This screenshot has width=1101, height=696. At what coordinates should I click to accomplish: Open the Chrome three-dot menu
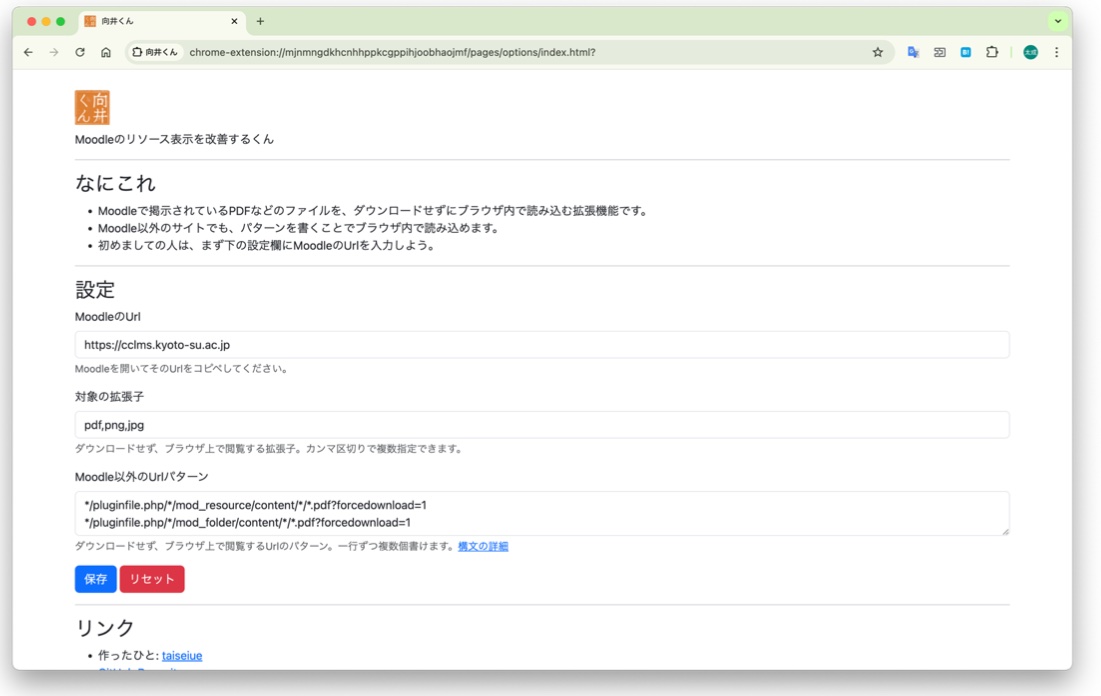pos(1056,52)
